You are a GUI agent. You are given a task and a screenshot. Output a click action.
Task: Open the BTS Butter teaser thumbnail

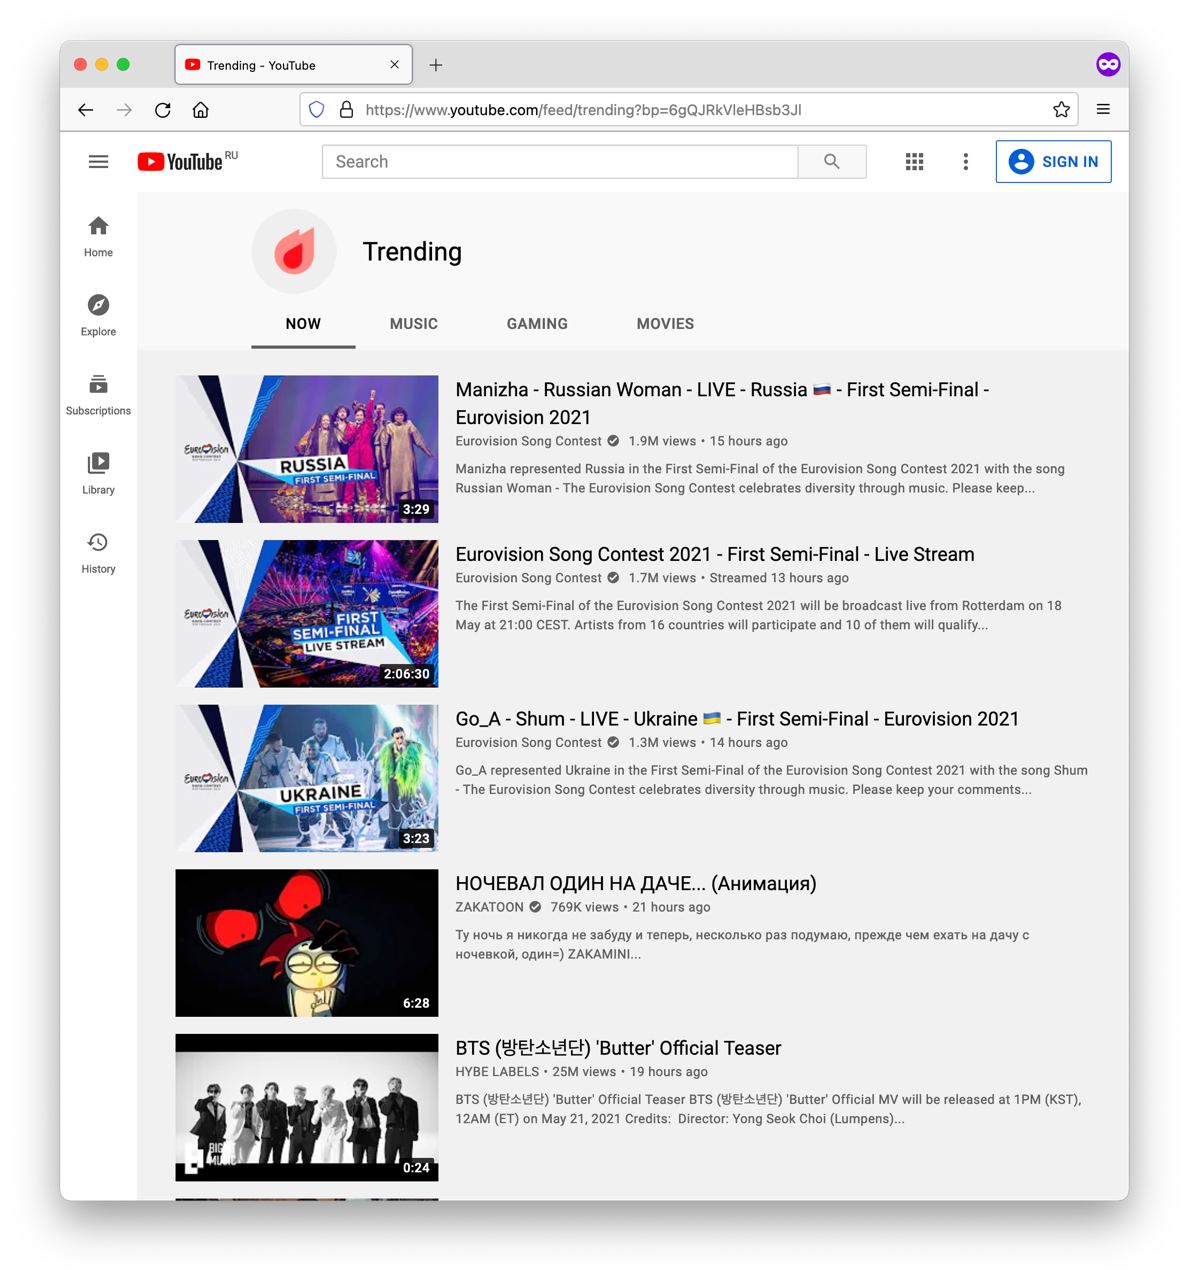[307, 1108]
